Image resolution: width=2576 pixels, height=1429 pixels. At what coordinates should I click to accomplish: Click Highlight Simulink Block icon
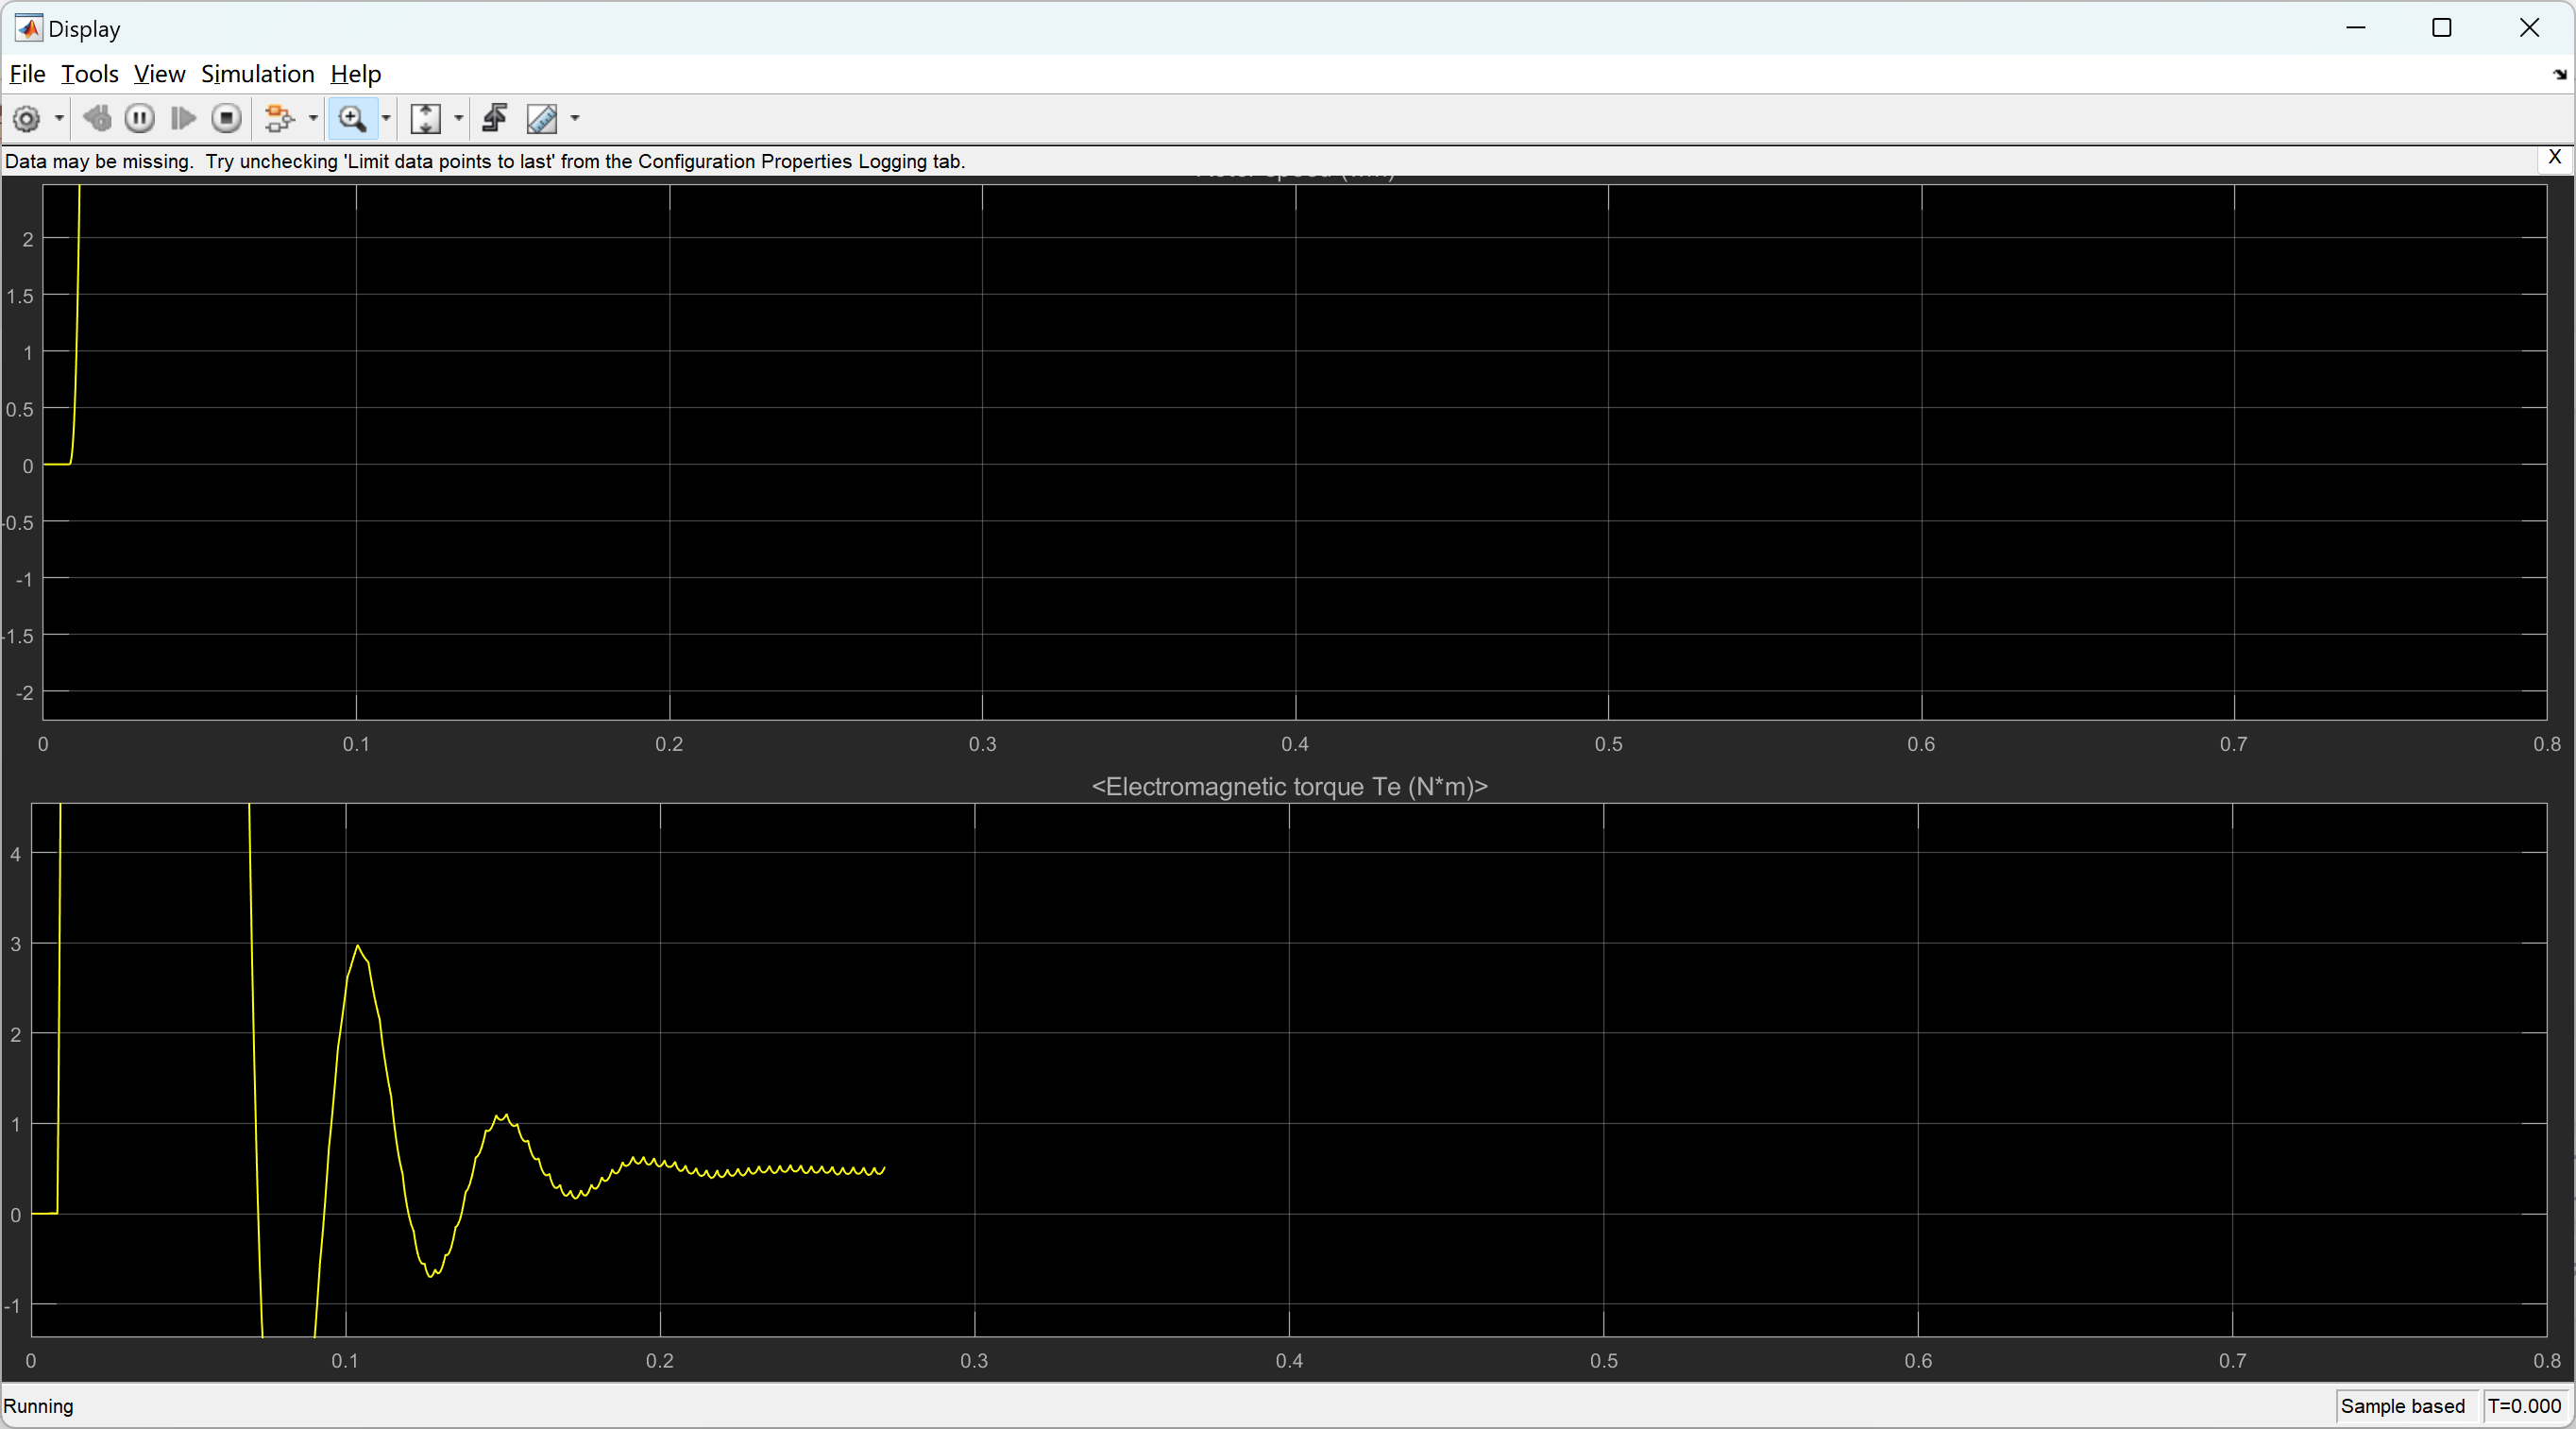point(279,119)
